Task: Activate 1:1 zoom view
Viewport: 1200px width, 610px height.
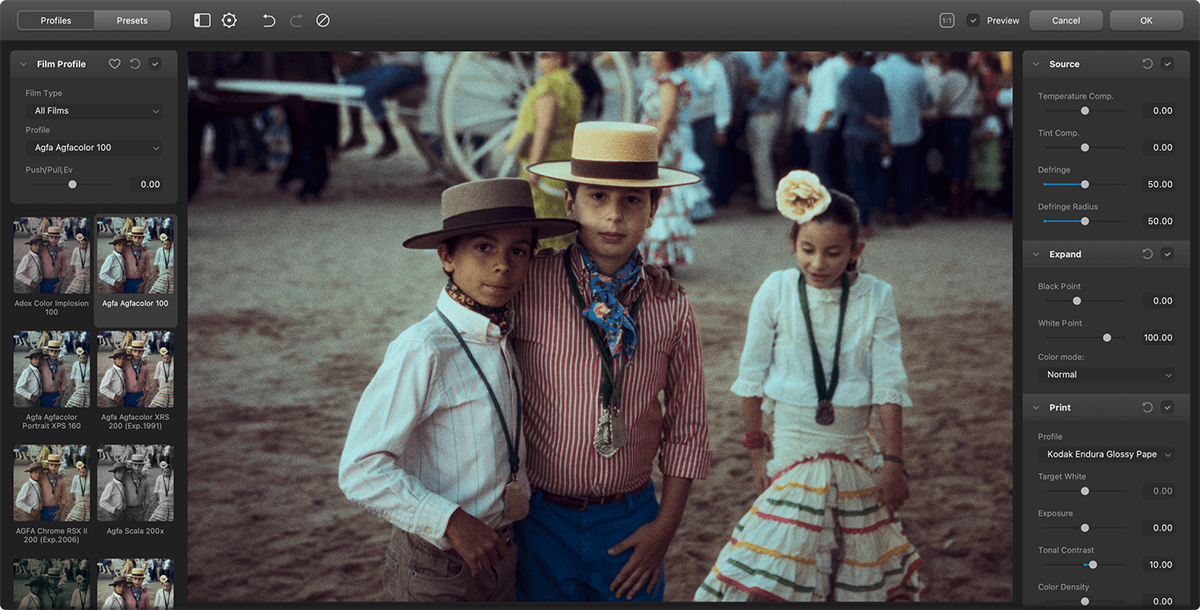Action: tap(949, 20)
